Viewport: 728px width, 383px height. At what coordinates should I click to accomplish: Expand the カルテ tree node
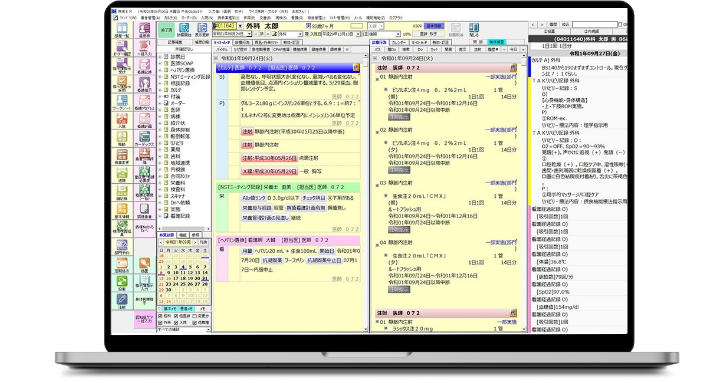[160, 90]
